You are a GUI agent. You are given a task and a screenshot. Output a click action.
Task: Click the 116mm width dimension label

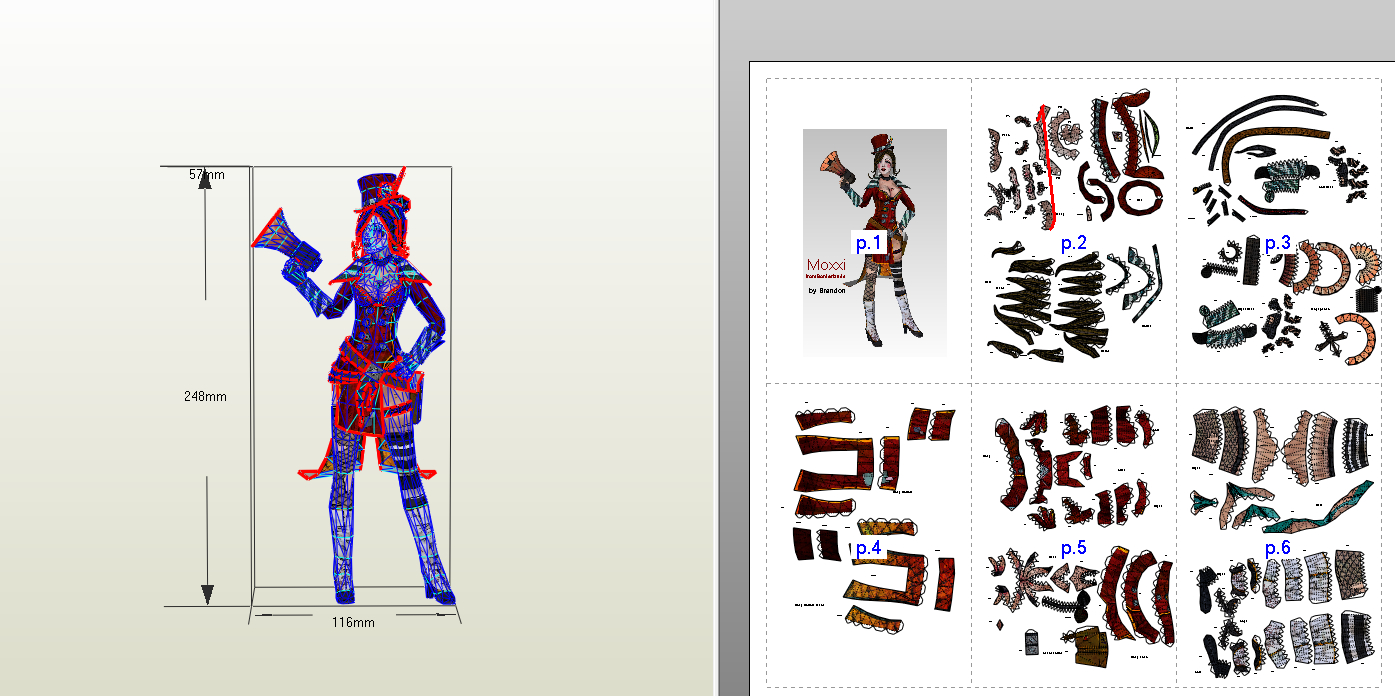[353, 622]
